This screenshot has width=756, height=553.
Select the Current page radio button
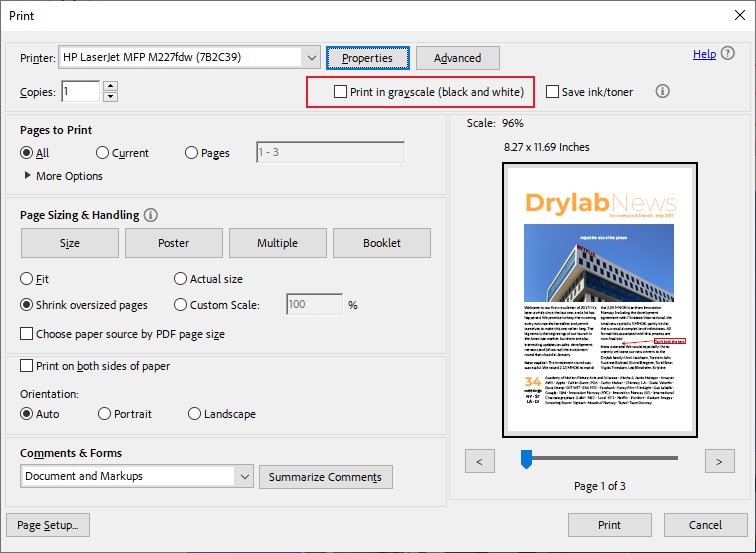click(x=102, y=153)
